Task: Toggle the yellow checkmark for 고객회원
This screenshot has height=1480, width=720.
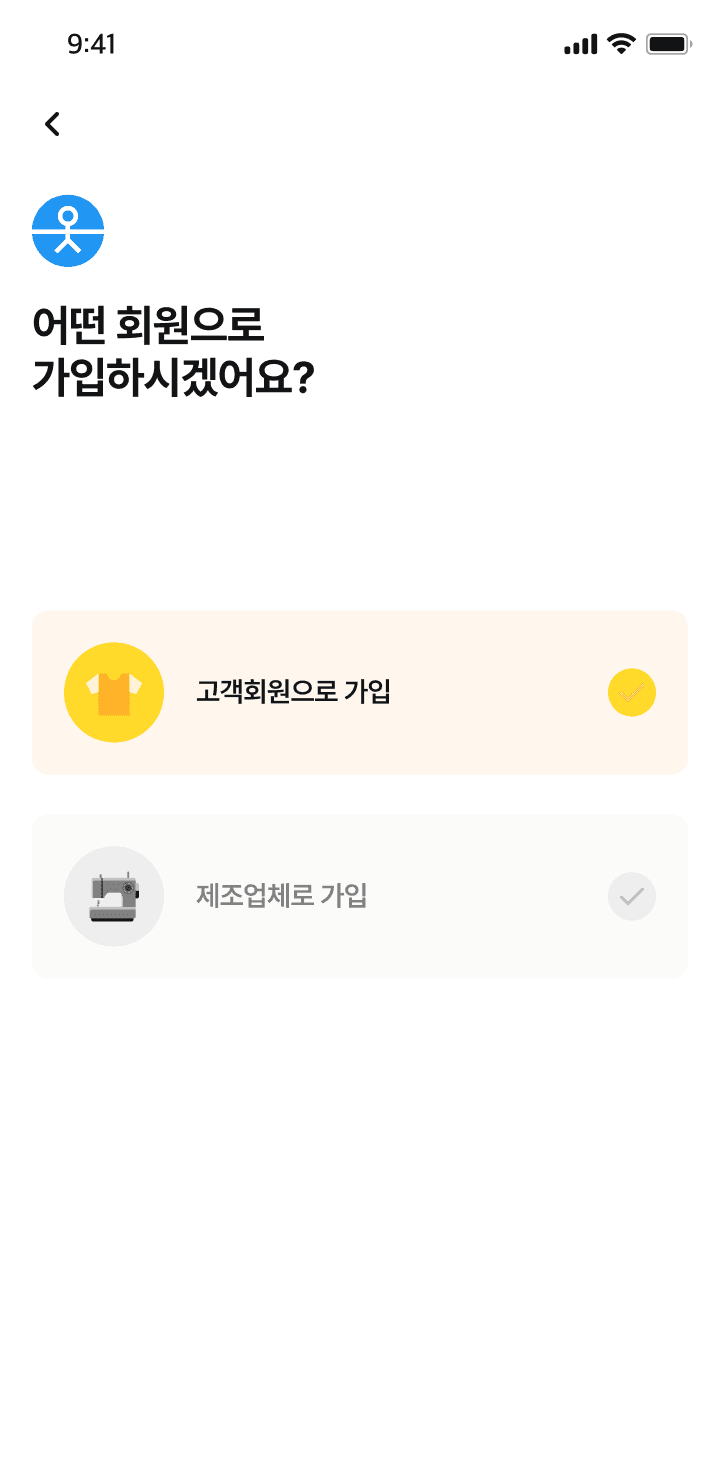Action: pyautogui.click(x=631, y=692)
